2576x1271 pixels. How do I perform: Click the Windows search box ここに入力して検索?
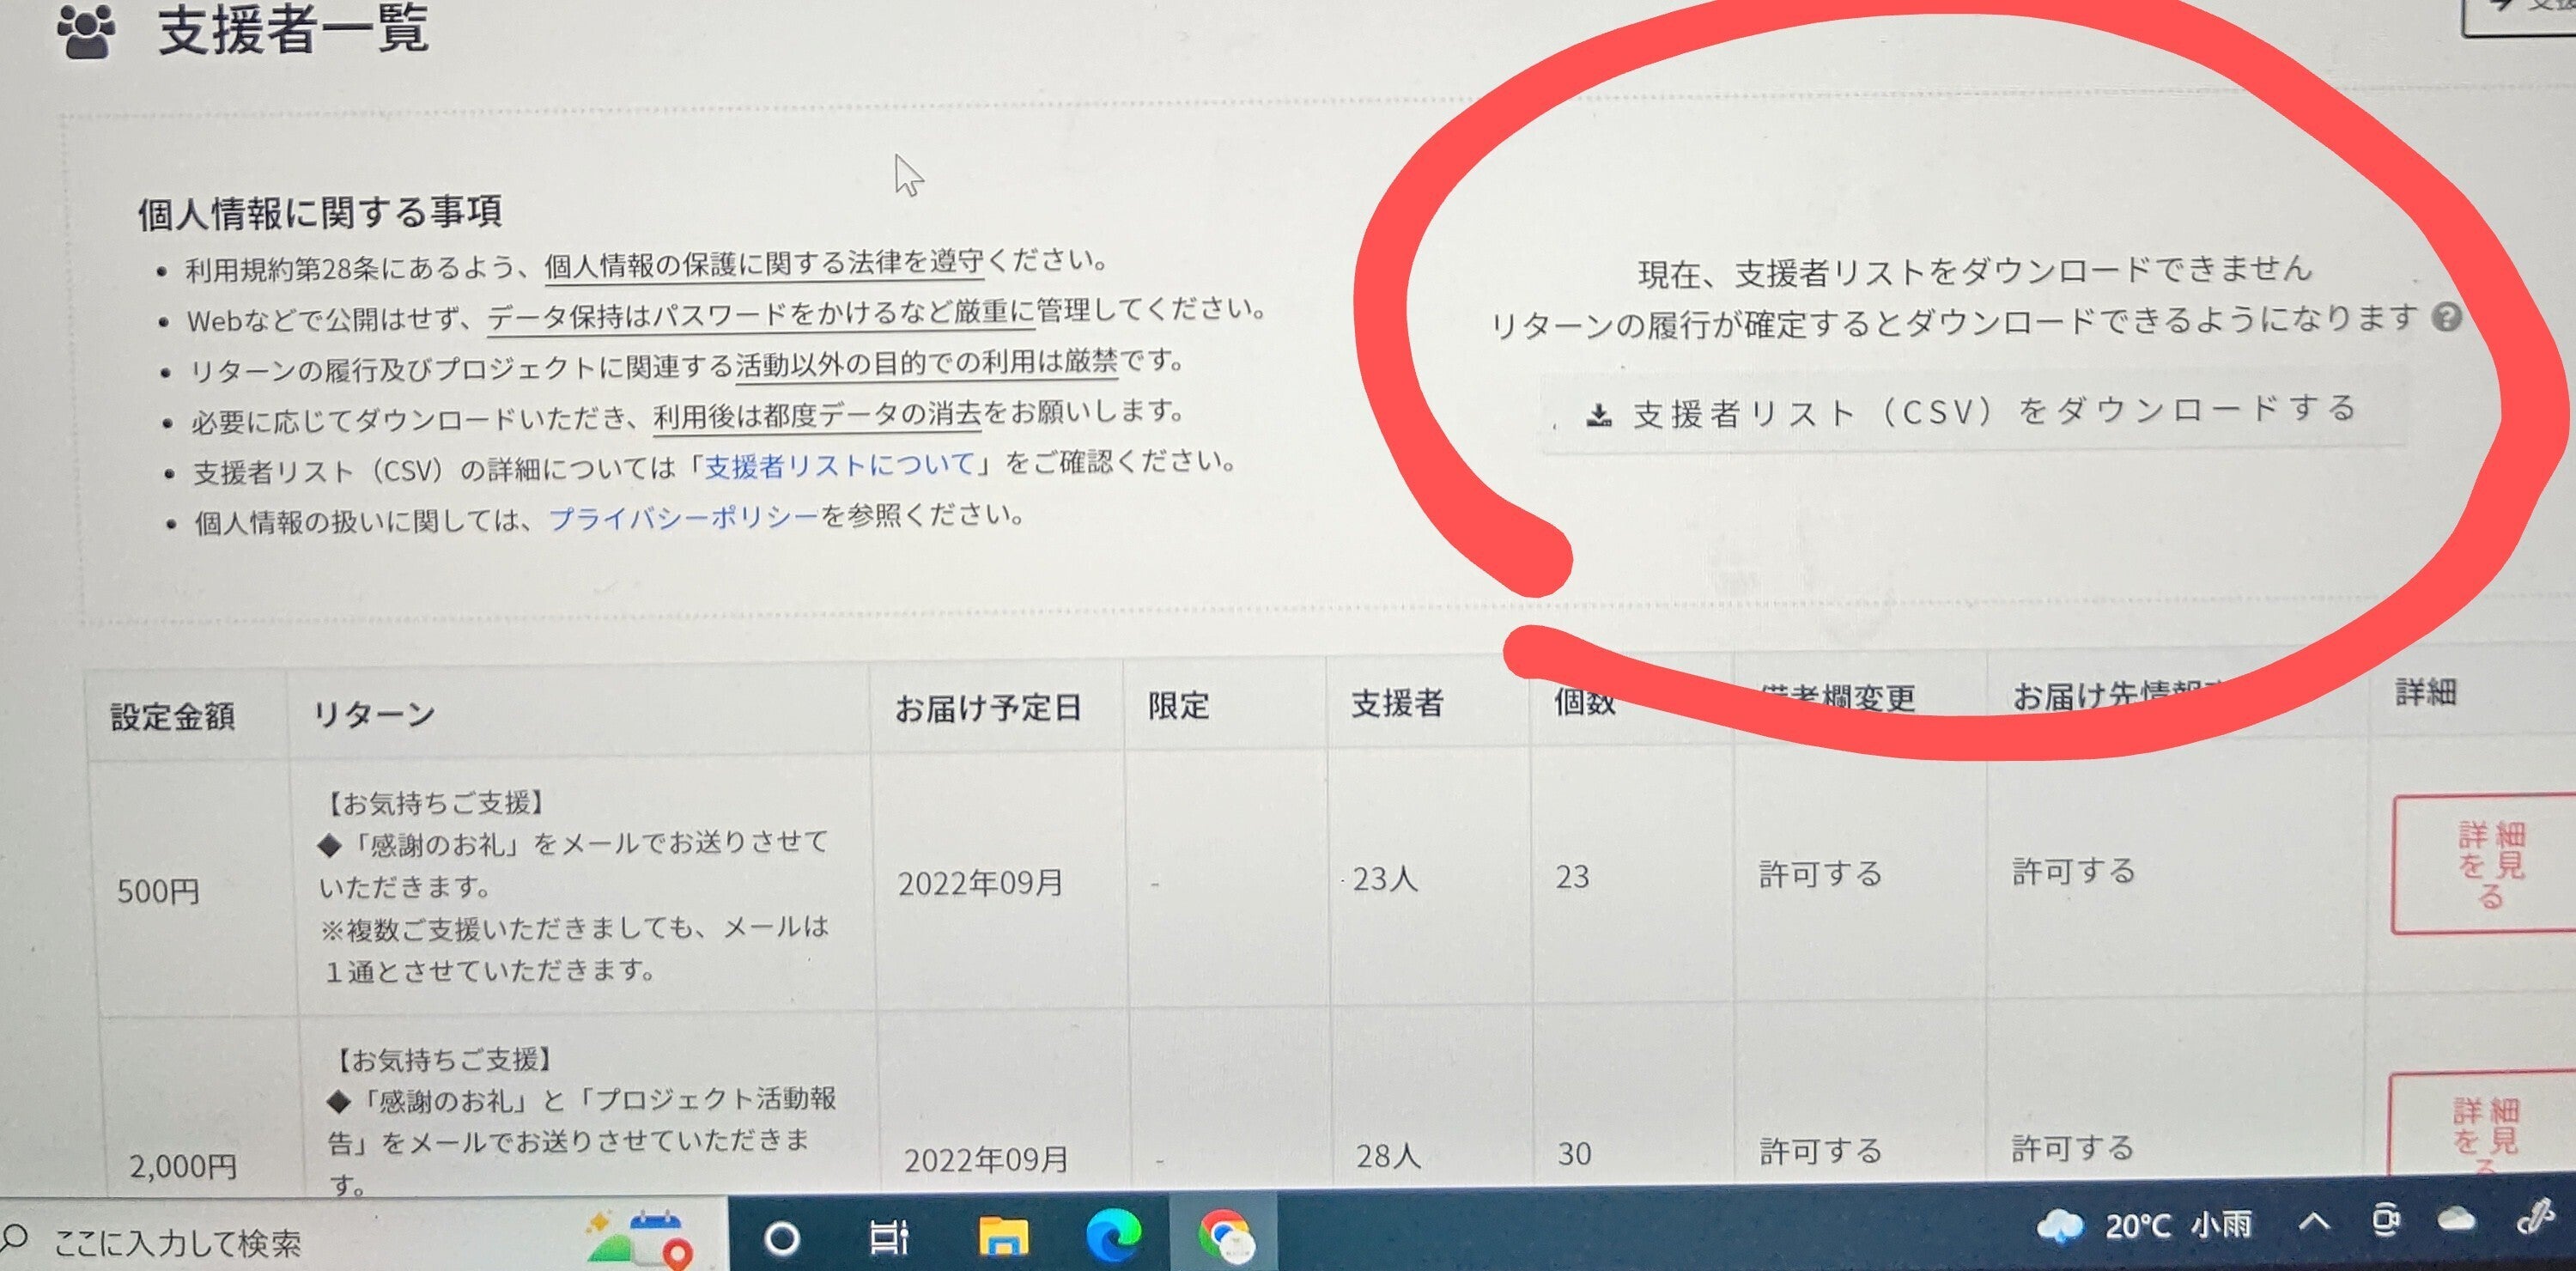pos(177,1243)
